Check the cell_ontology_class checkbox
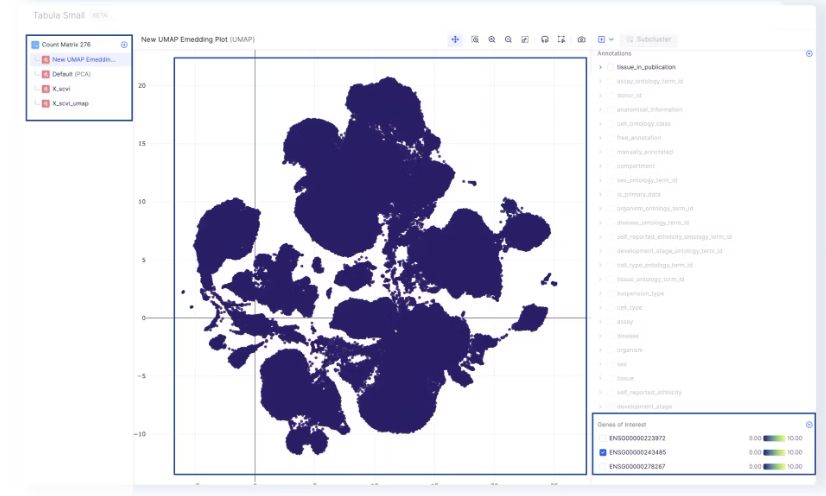Image resolution: width=826 pixels, height=496 pixels. pyautogui.click(x=611, y=124)
